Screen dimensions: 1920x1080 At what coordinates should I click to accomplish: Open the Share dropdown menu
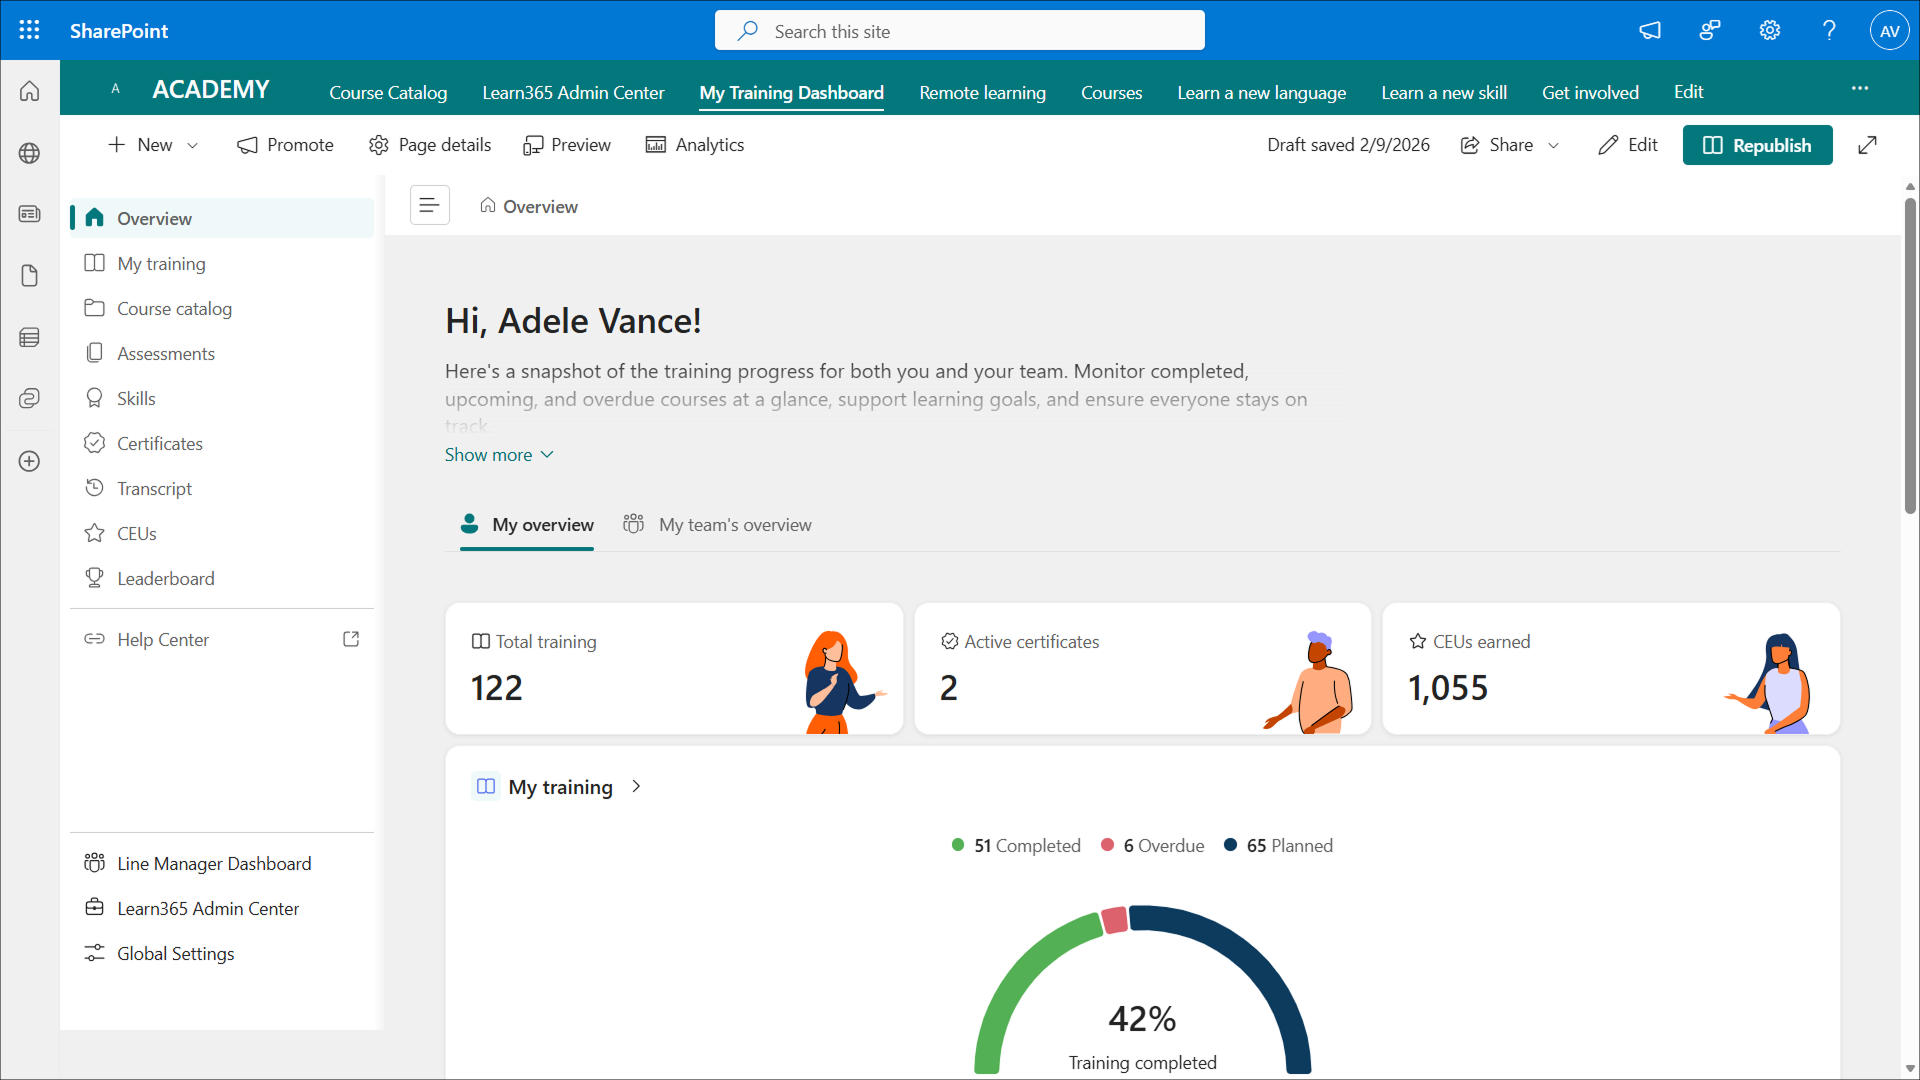pos(1510,145)
